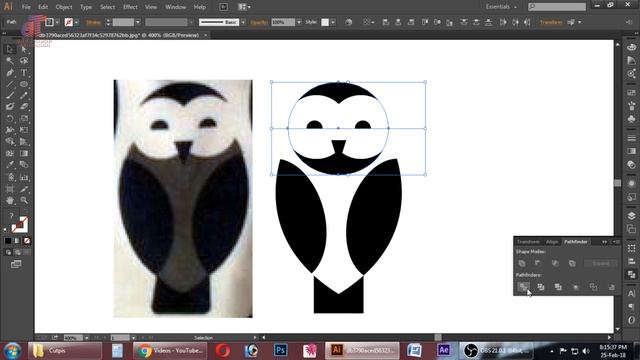Toggle the None fill/stroke button in the toolbox
This screenshot has width=640, height=360.
[x=27, y=241]
